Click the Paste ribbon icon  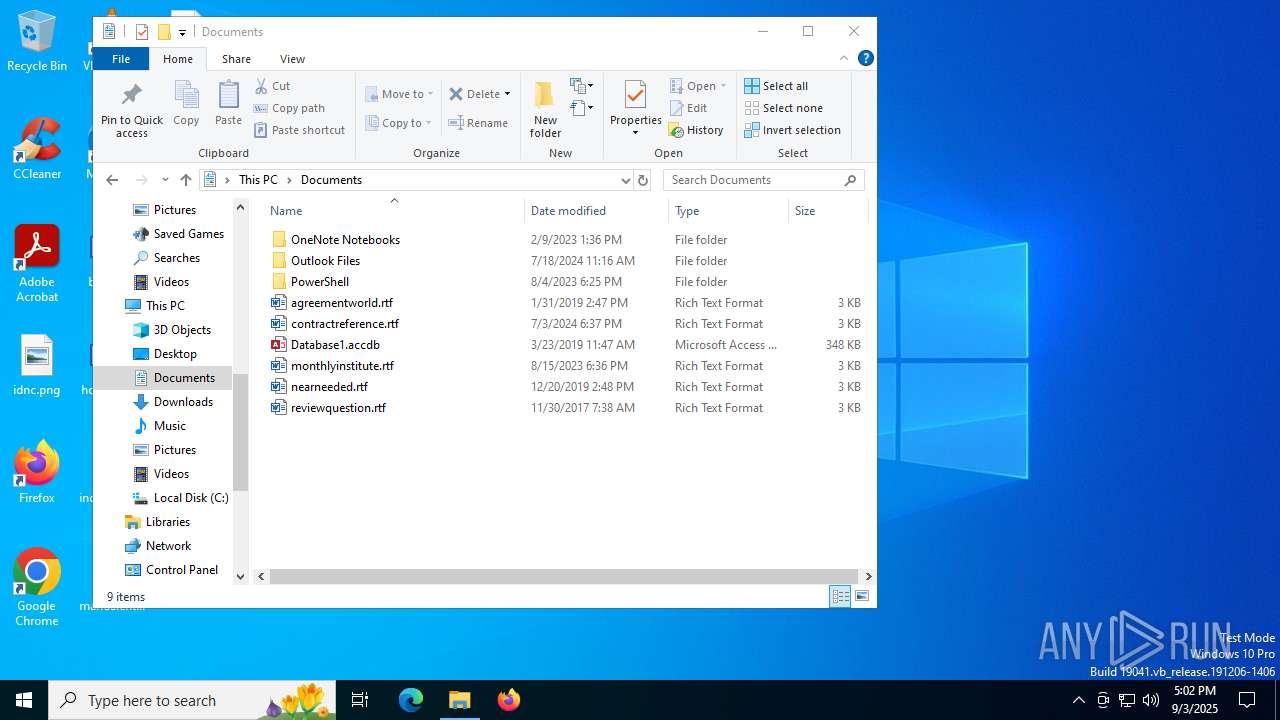tap(228, 96)
